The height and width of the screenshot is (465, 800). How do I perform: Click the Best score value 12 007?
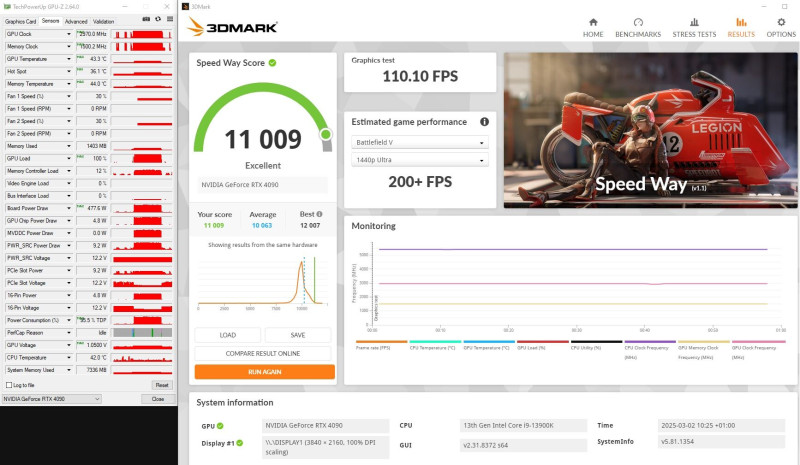pyautogui.click(x=310, y=225)
